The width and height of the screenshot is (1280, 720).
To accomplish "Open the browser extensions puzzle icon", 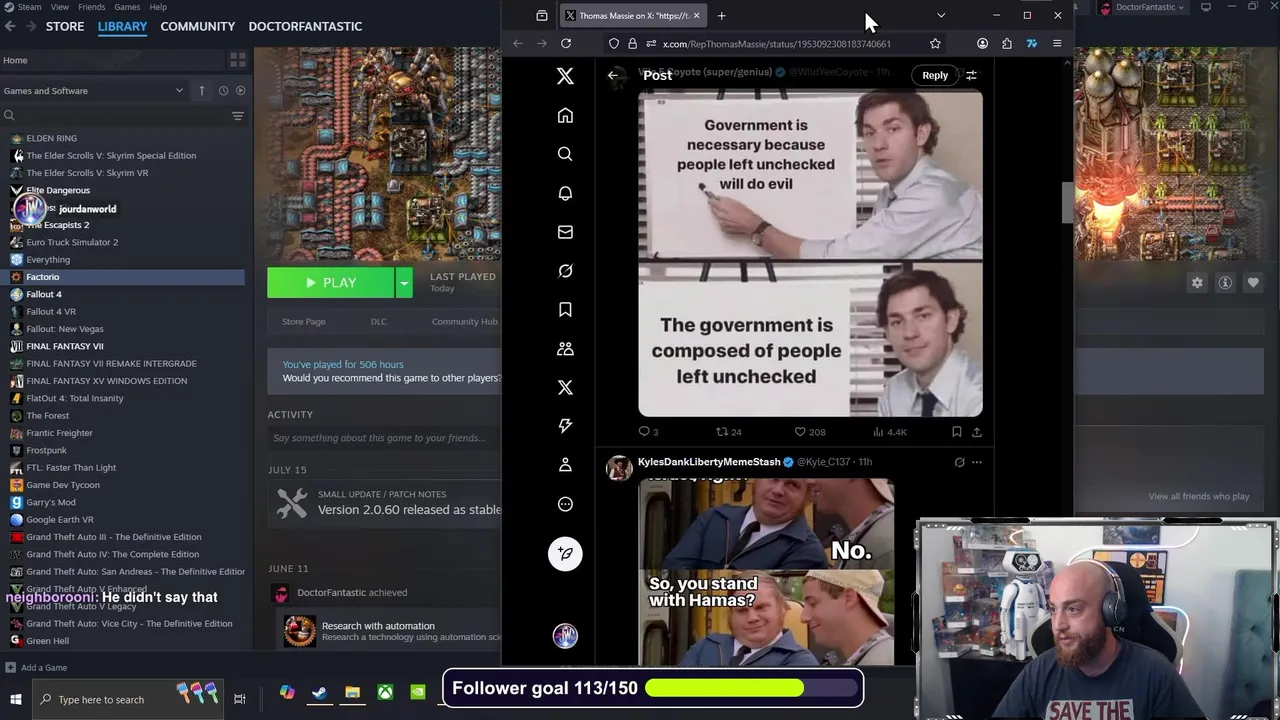I will click(x=1007, y=43).
